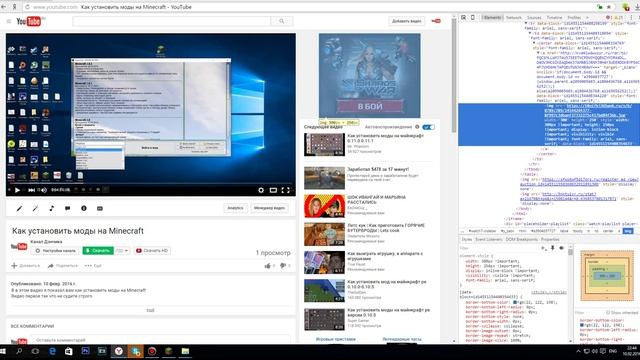Switch to Event Listeners pane tab

pyautogui.click(x=489, y=239)
